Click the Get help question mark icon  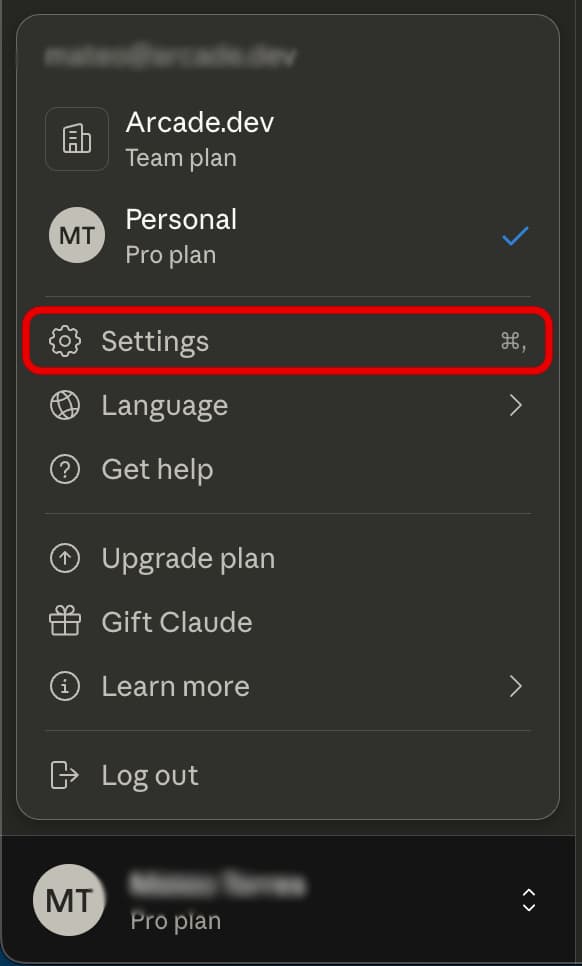[x=65, y=469]
